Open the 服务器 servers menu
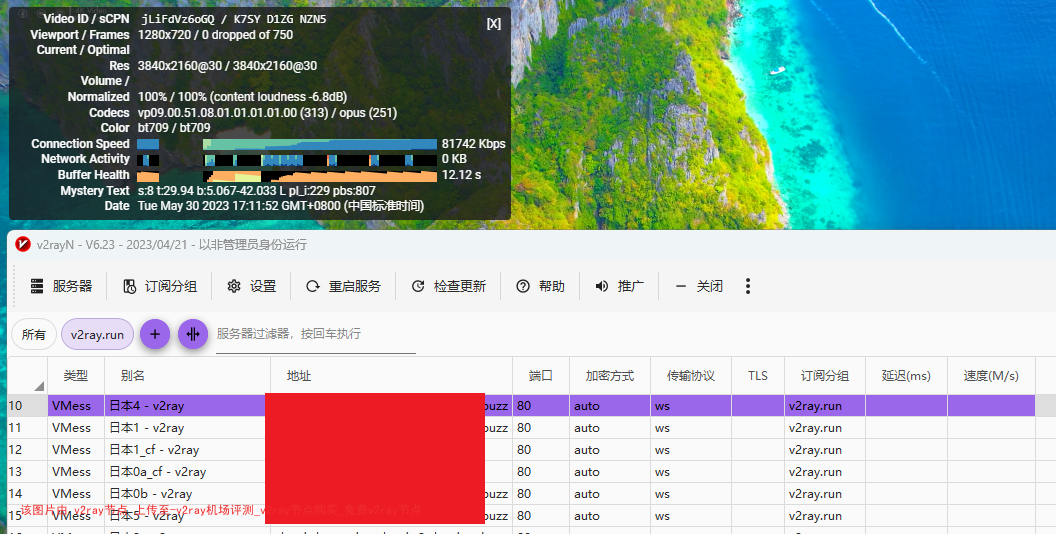This screenshot has width=1056, height=534. pyautogui.click(x=61, y=286)
